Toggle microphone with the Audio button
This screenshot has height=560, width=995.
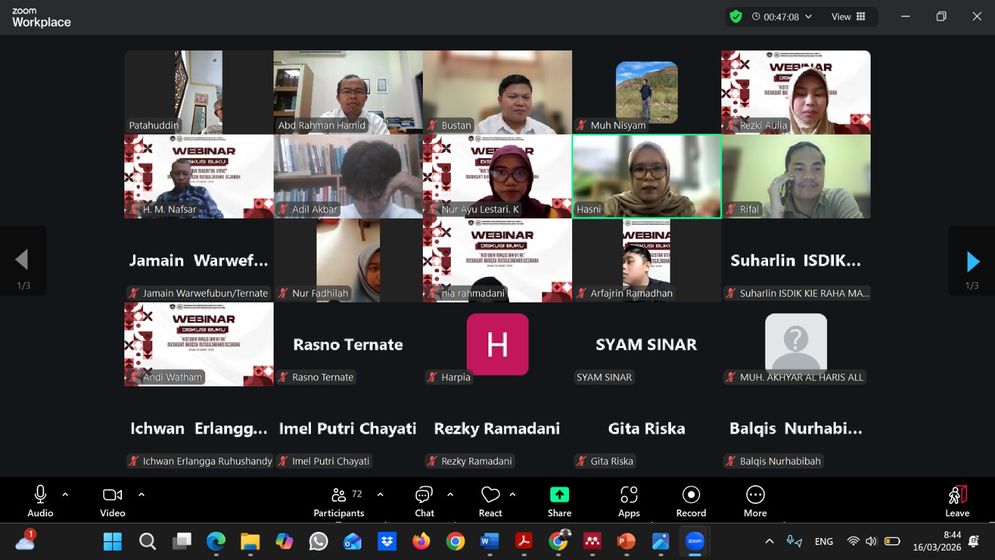[40, 499]
